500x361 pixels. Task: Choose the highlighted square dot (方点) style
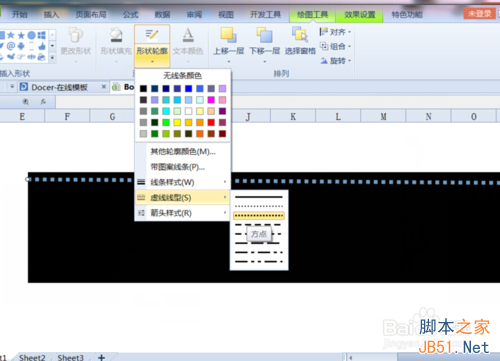point(259,216)
